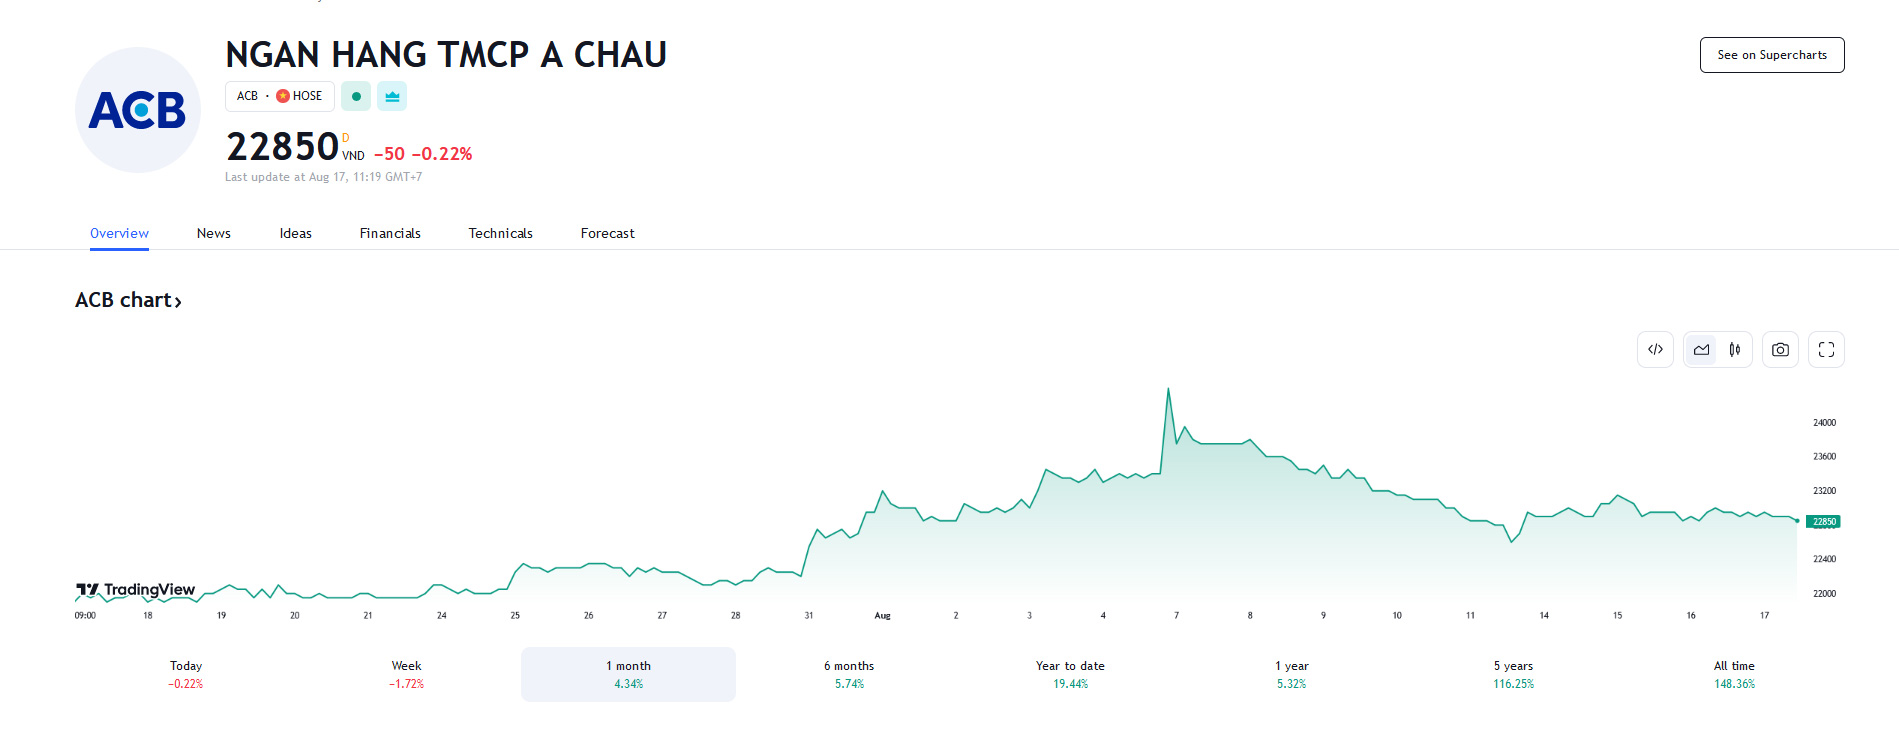Open the chart in fullscreen mode
Image resolution: width=1899 pixels, height=747 pixels.
1826,350
